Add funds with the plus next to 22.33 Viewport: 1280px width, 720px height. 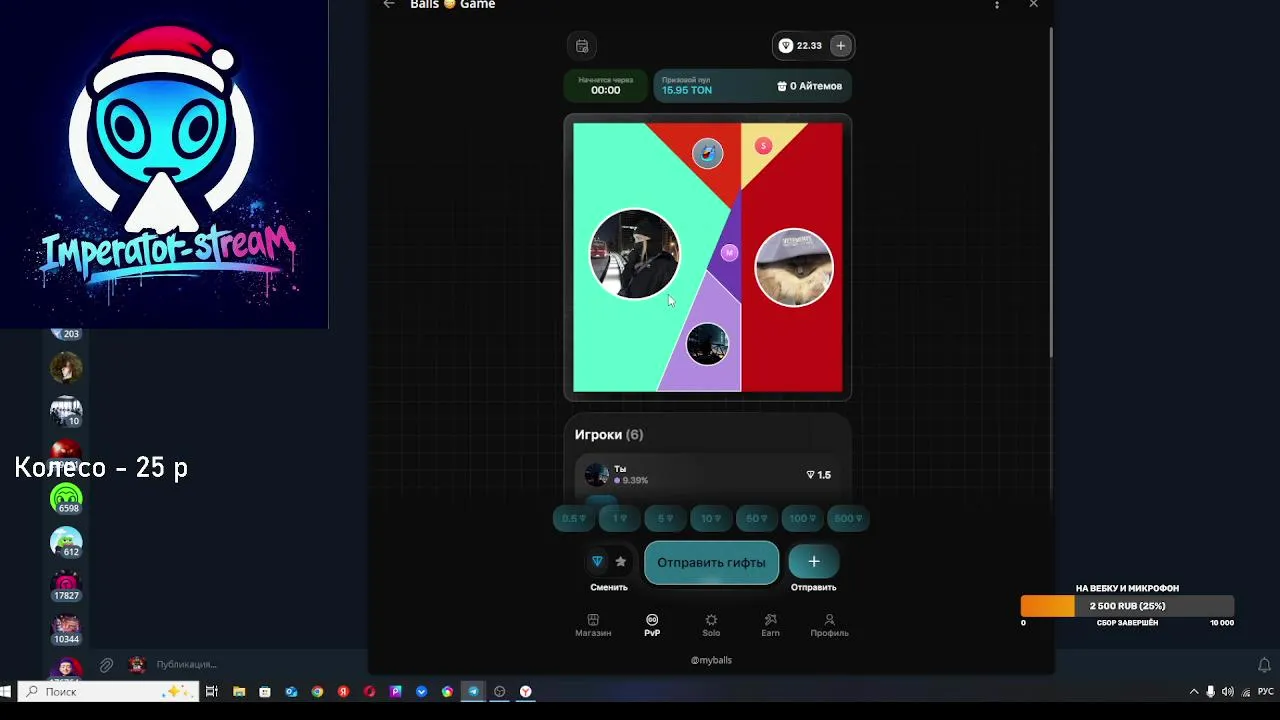tap(840, 46)
